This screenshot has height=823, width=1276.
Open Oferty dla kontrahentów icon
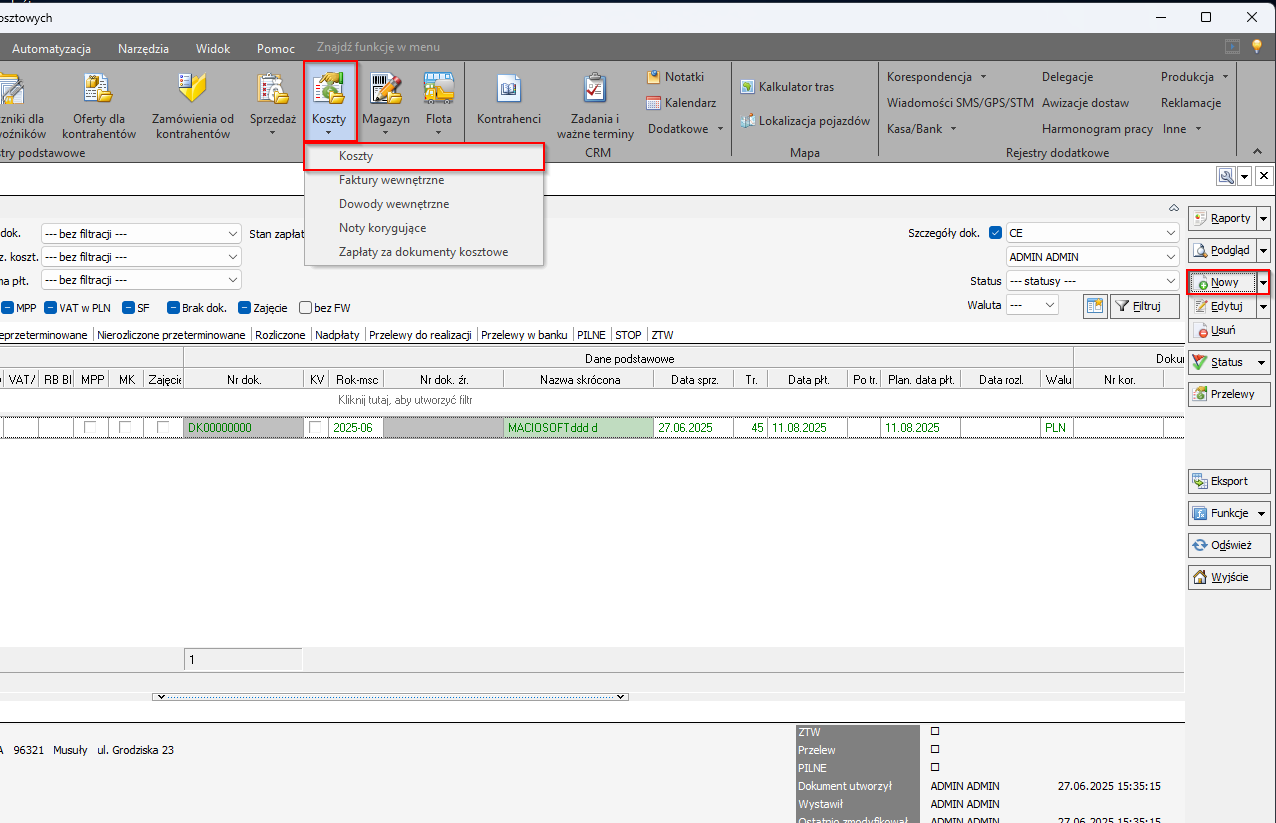[98, 90]
